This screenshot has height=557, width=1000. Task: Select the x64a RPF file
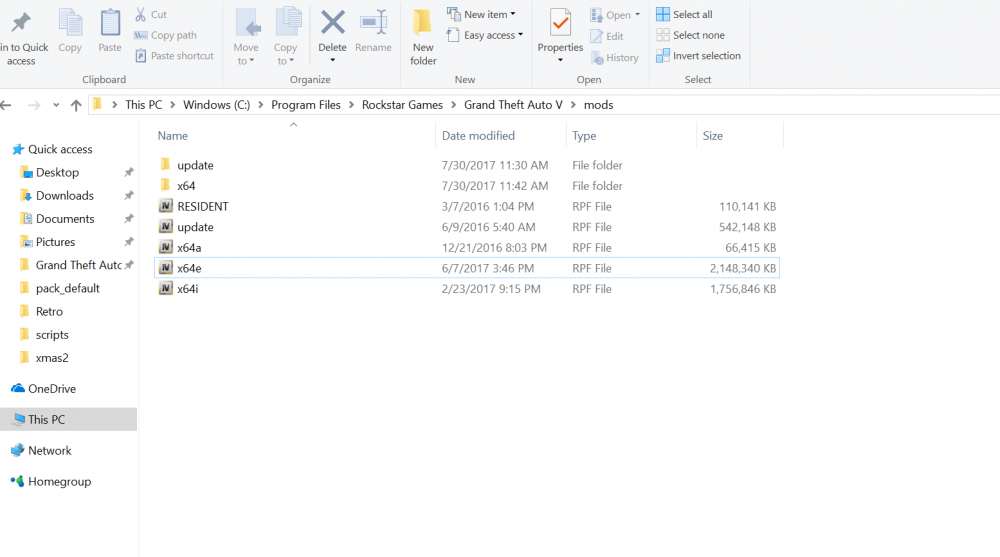[467, 248]
